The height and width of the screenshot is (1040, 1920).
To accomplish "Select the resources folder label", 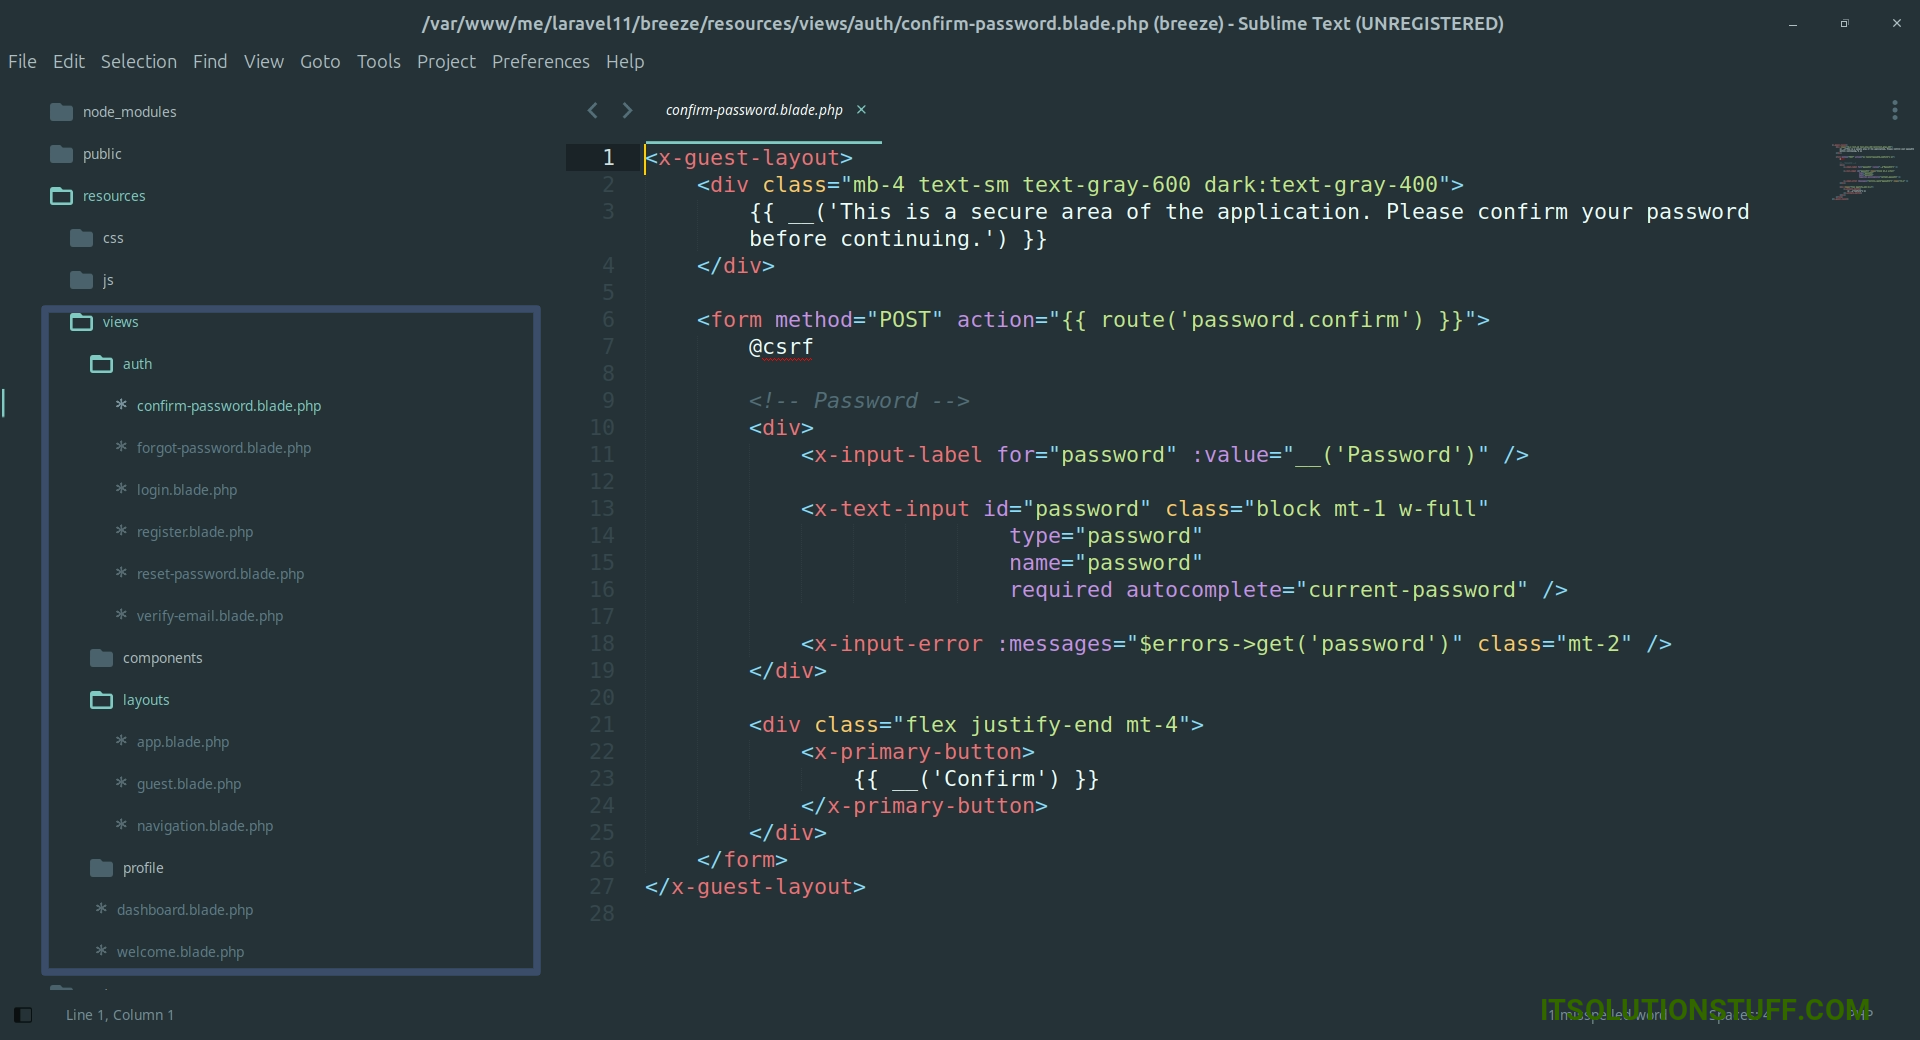I will [x=114, y=196].
